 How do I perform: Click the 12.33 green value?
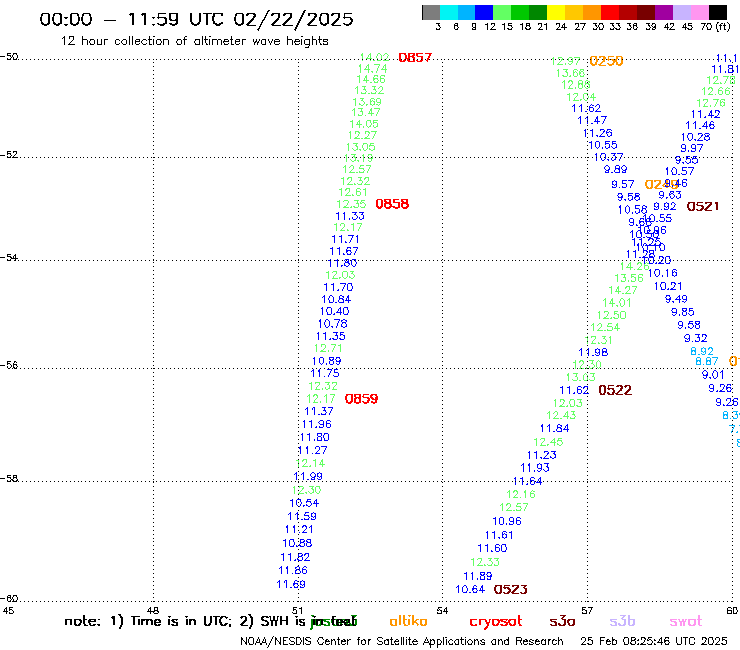pyautogui.click(x=485, y=562)
